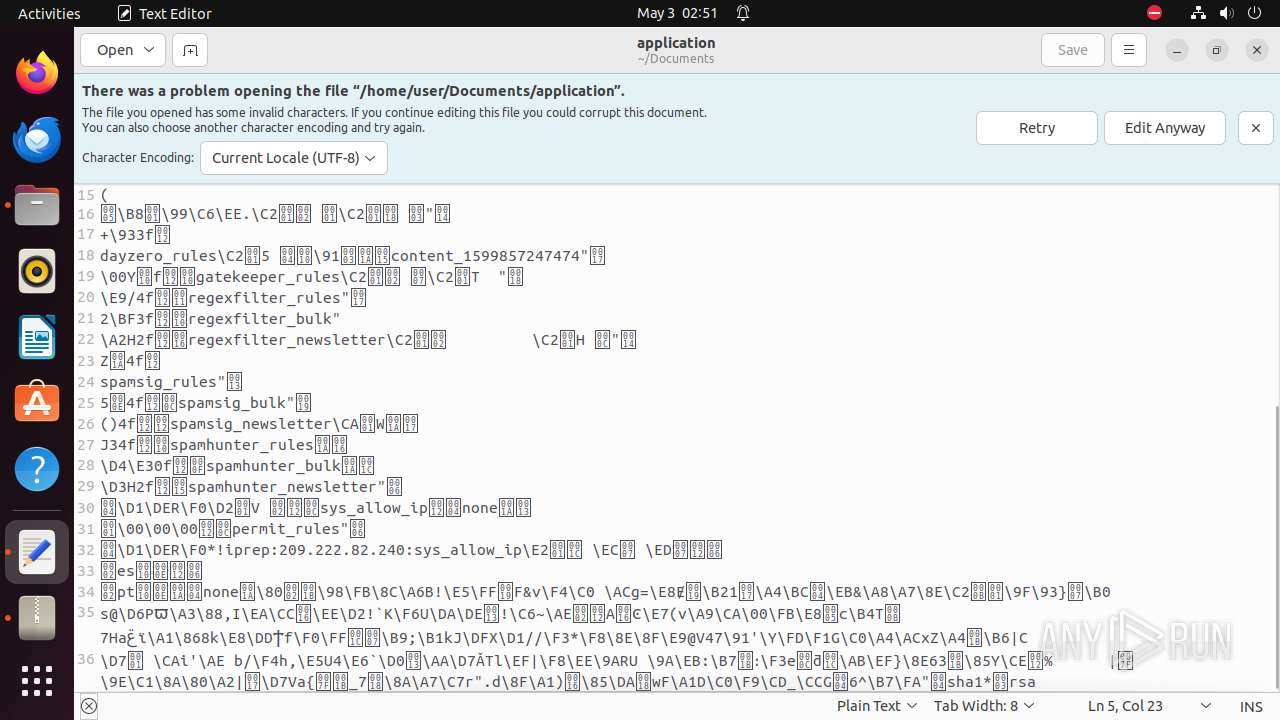The width and height of the screenshot is (1280, 720).
Task: Open the power tray icon
Action: click(1255, 13)
